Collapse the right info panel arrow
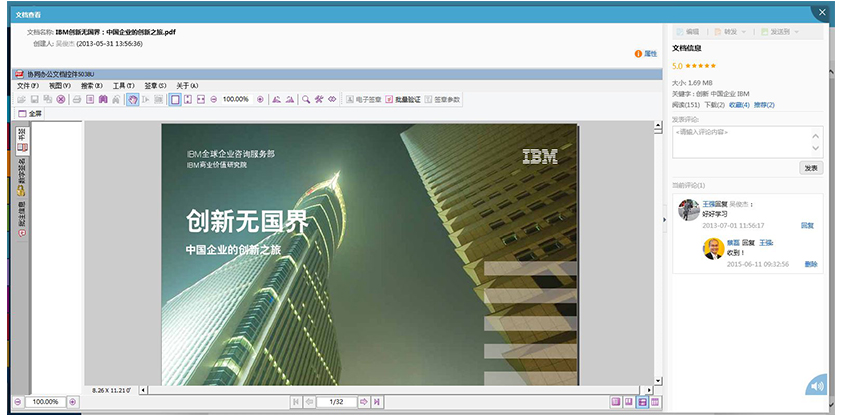This screenshot has width=842, height=415. click(x=665, y=220)
